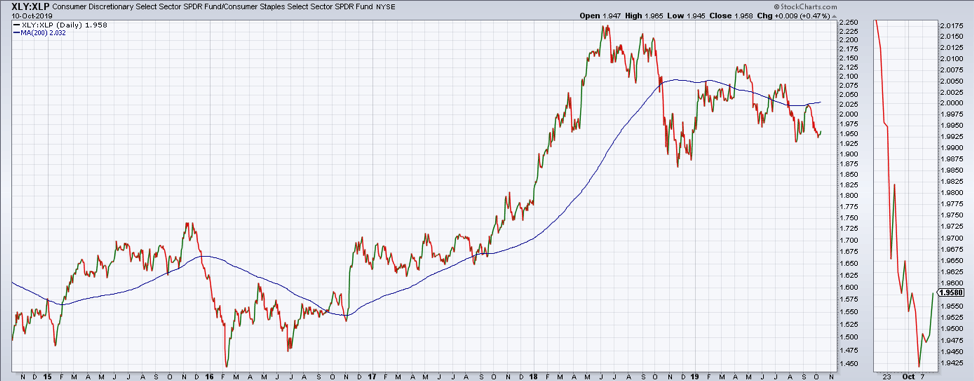Click the 2.100 price axis label
The image size is (974, 381).
pyautogui.click(x=848, y=76)
